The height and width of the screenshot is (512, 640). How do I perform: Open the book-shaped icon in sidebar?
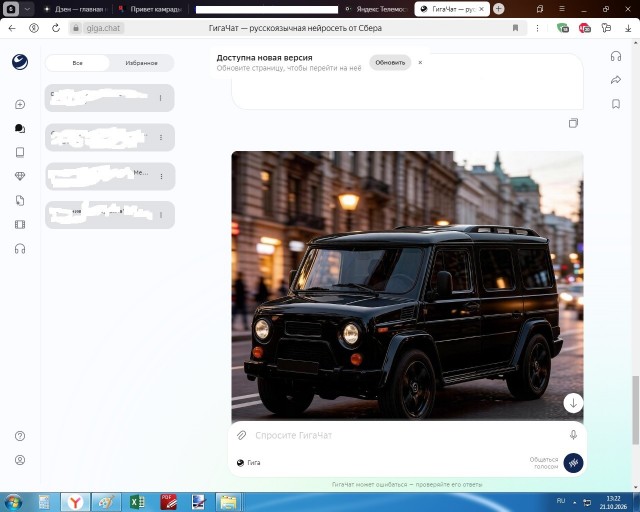tap(20, 152)
